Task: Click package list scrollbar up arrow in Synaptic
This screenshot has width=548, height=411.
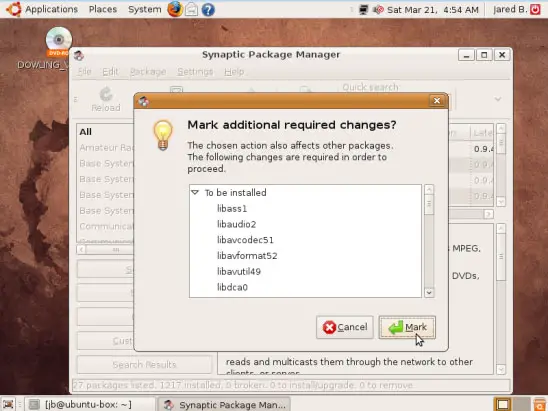Action: pos(501,128)
